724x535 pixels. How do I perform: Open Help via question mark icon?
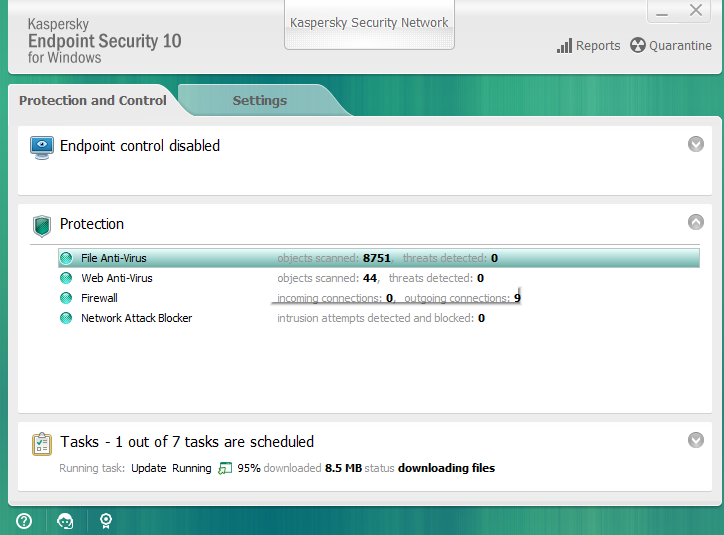tap(24, 521)
